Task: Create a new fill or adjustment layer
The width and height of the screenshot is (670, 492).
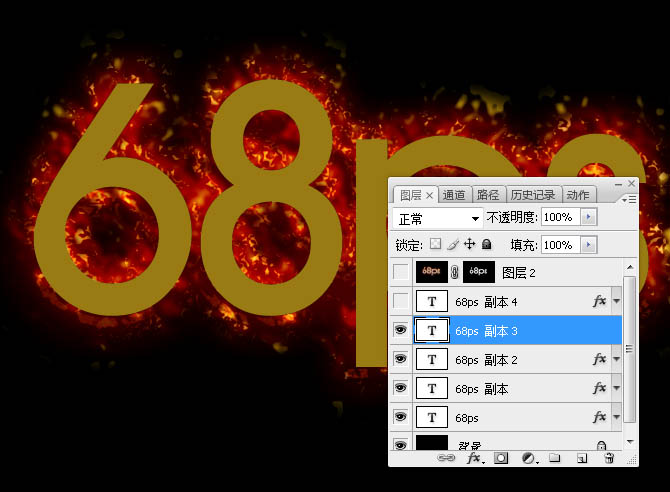Action: 530,458
